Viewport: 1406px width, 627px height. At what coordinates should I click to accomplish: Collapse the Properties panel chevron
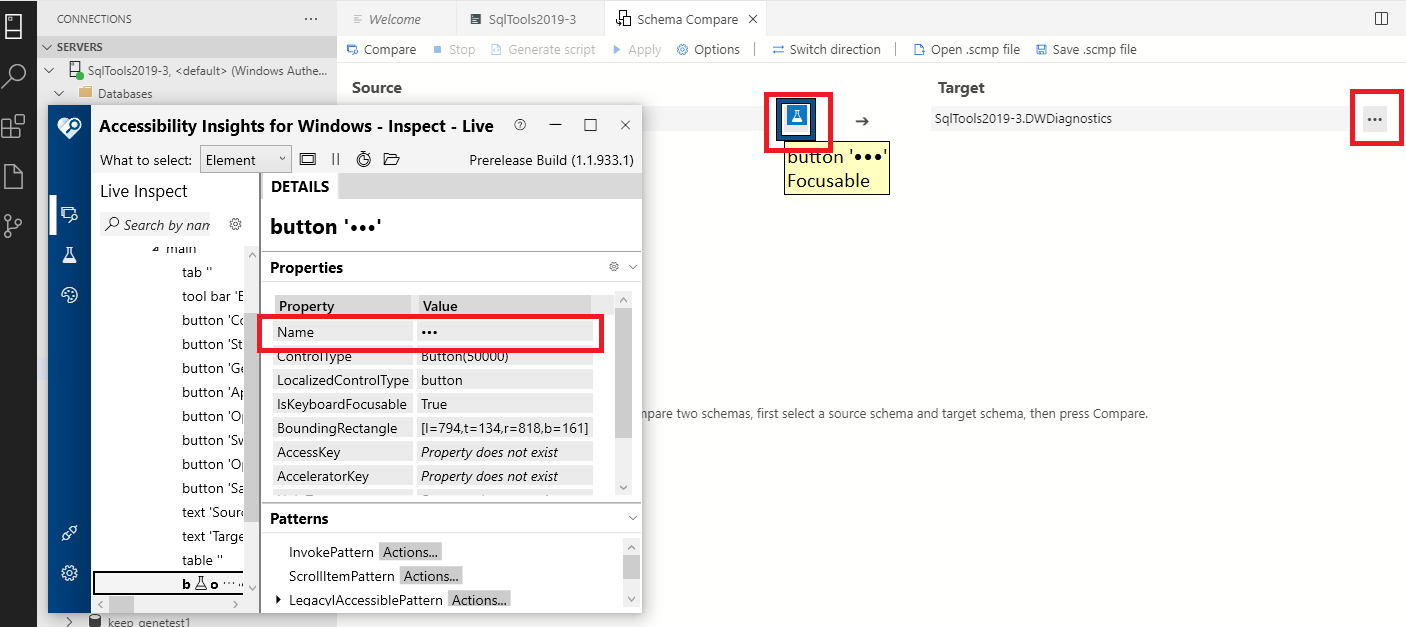pos(634,267)
